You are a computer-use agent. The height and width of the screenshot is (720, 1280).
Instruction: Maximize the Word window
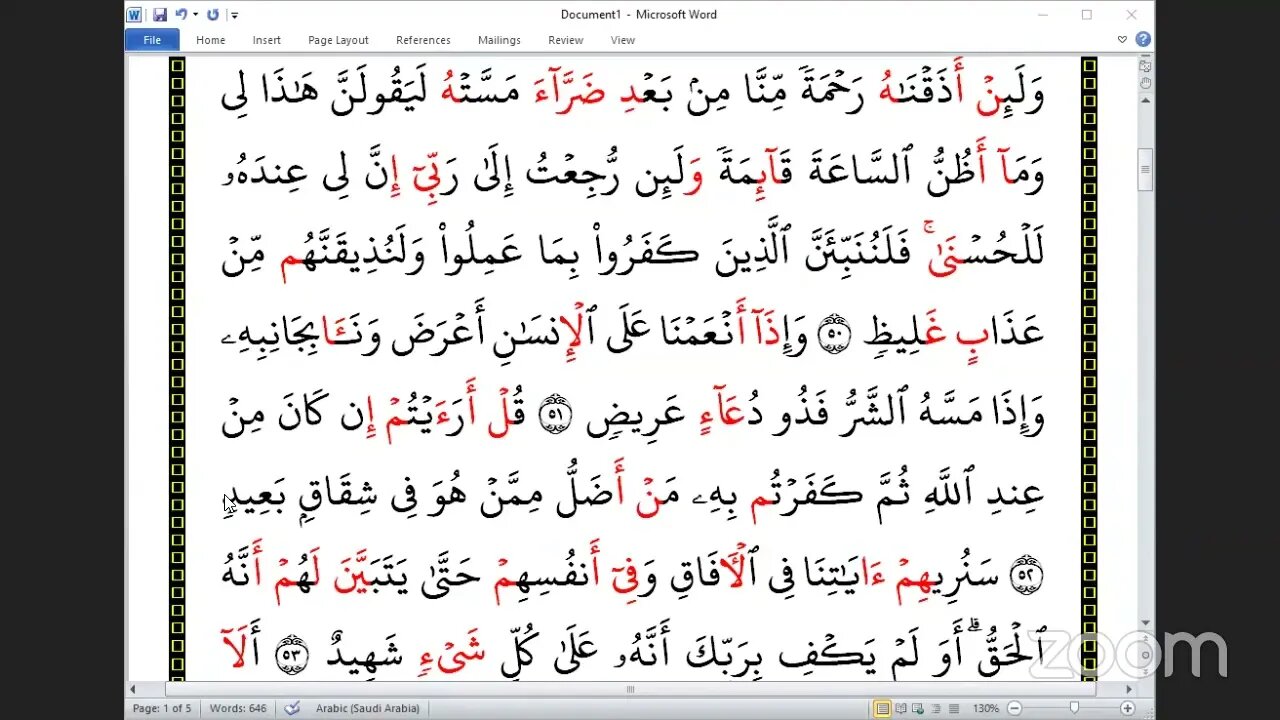[x=1087, y=15]
